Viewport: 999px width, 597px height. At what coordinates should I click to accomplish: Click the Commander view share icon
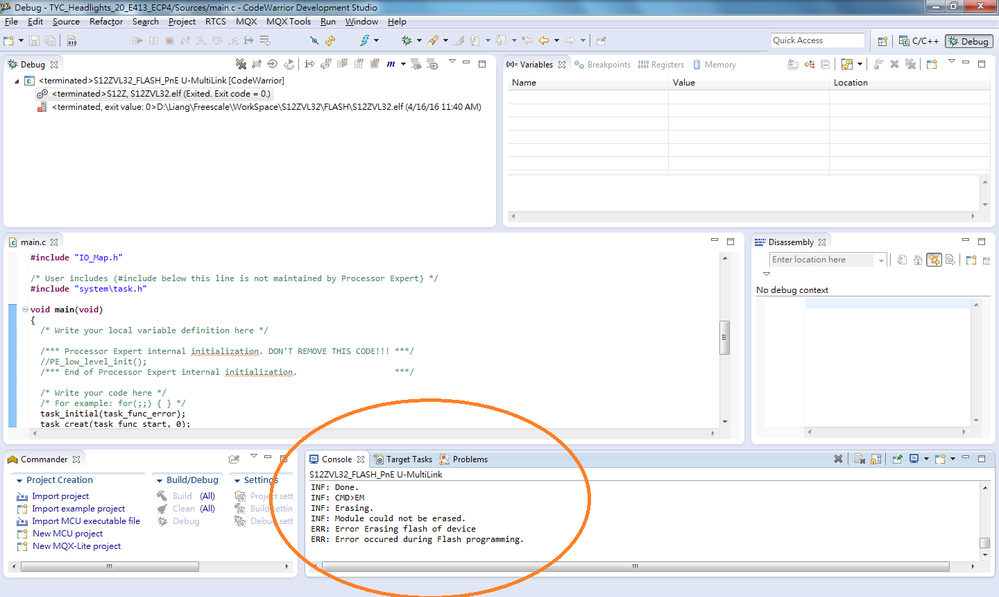[x=234, y=459]
